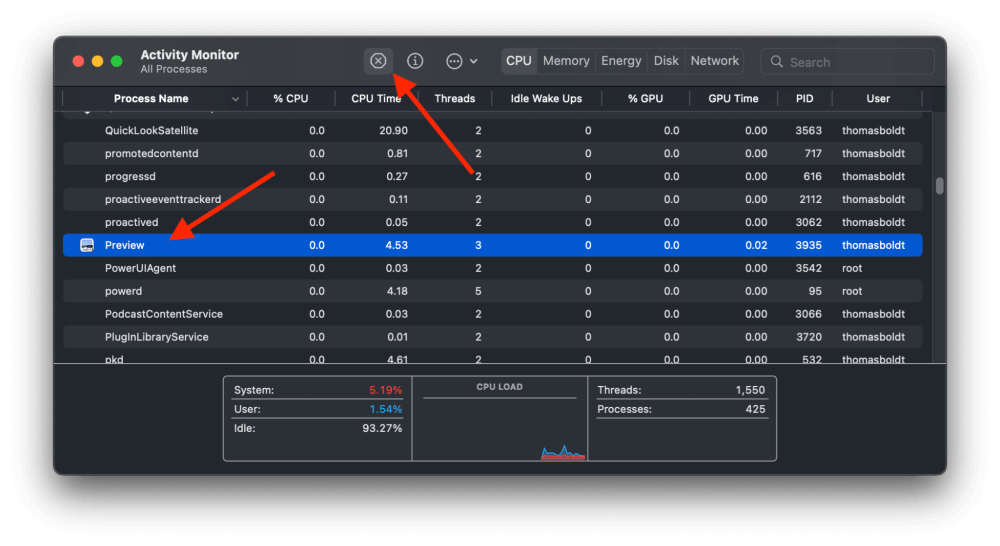Click the Threads total 1,550

pyautogui.click(x=751, y=390)
